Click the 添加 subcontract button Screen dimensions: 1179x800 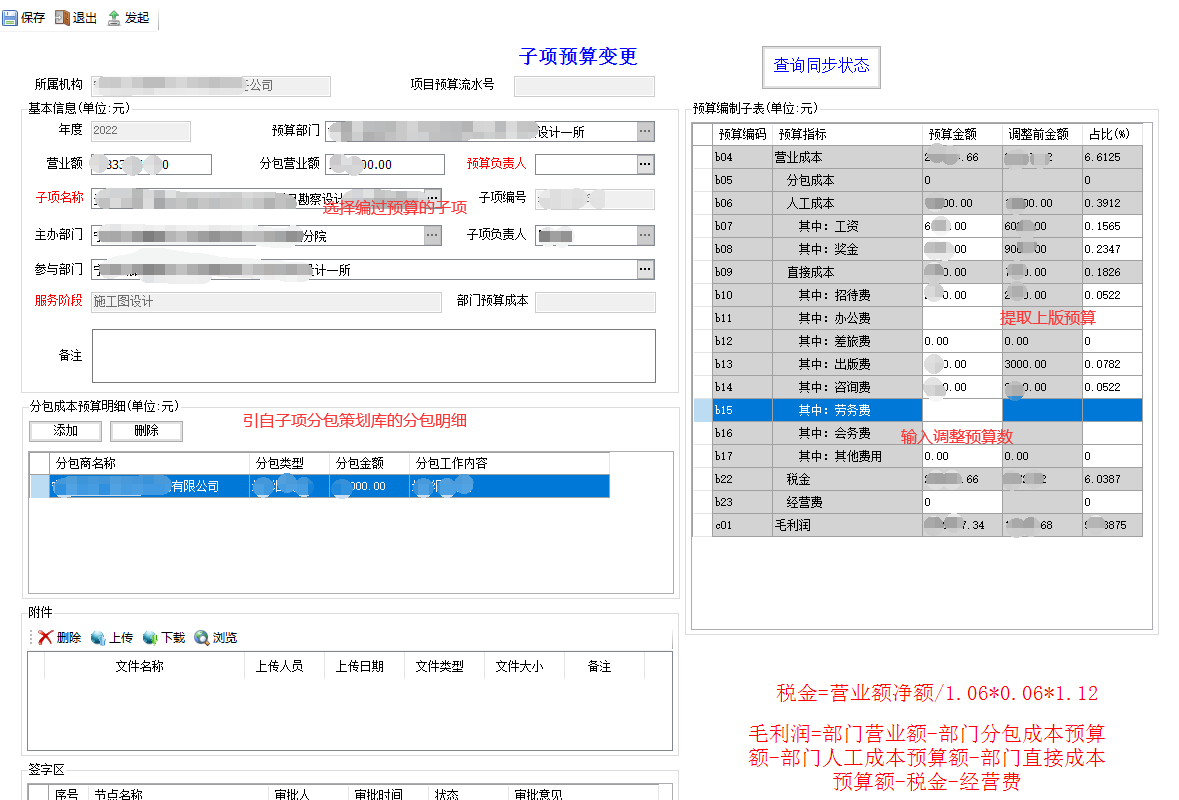[65, 431]
